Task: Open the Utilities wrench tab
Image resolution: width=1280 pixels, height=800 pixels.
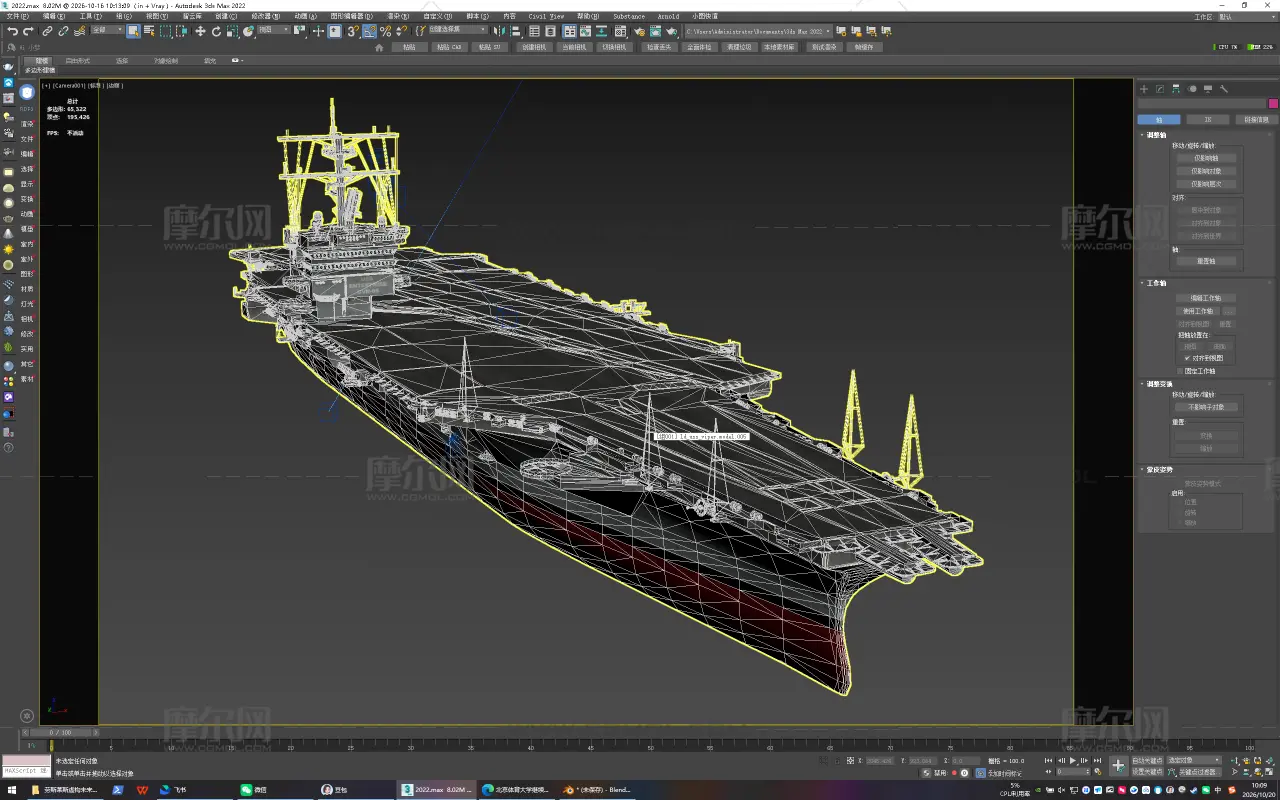Action: coord(1224,89)
